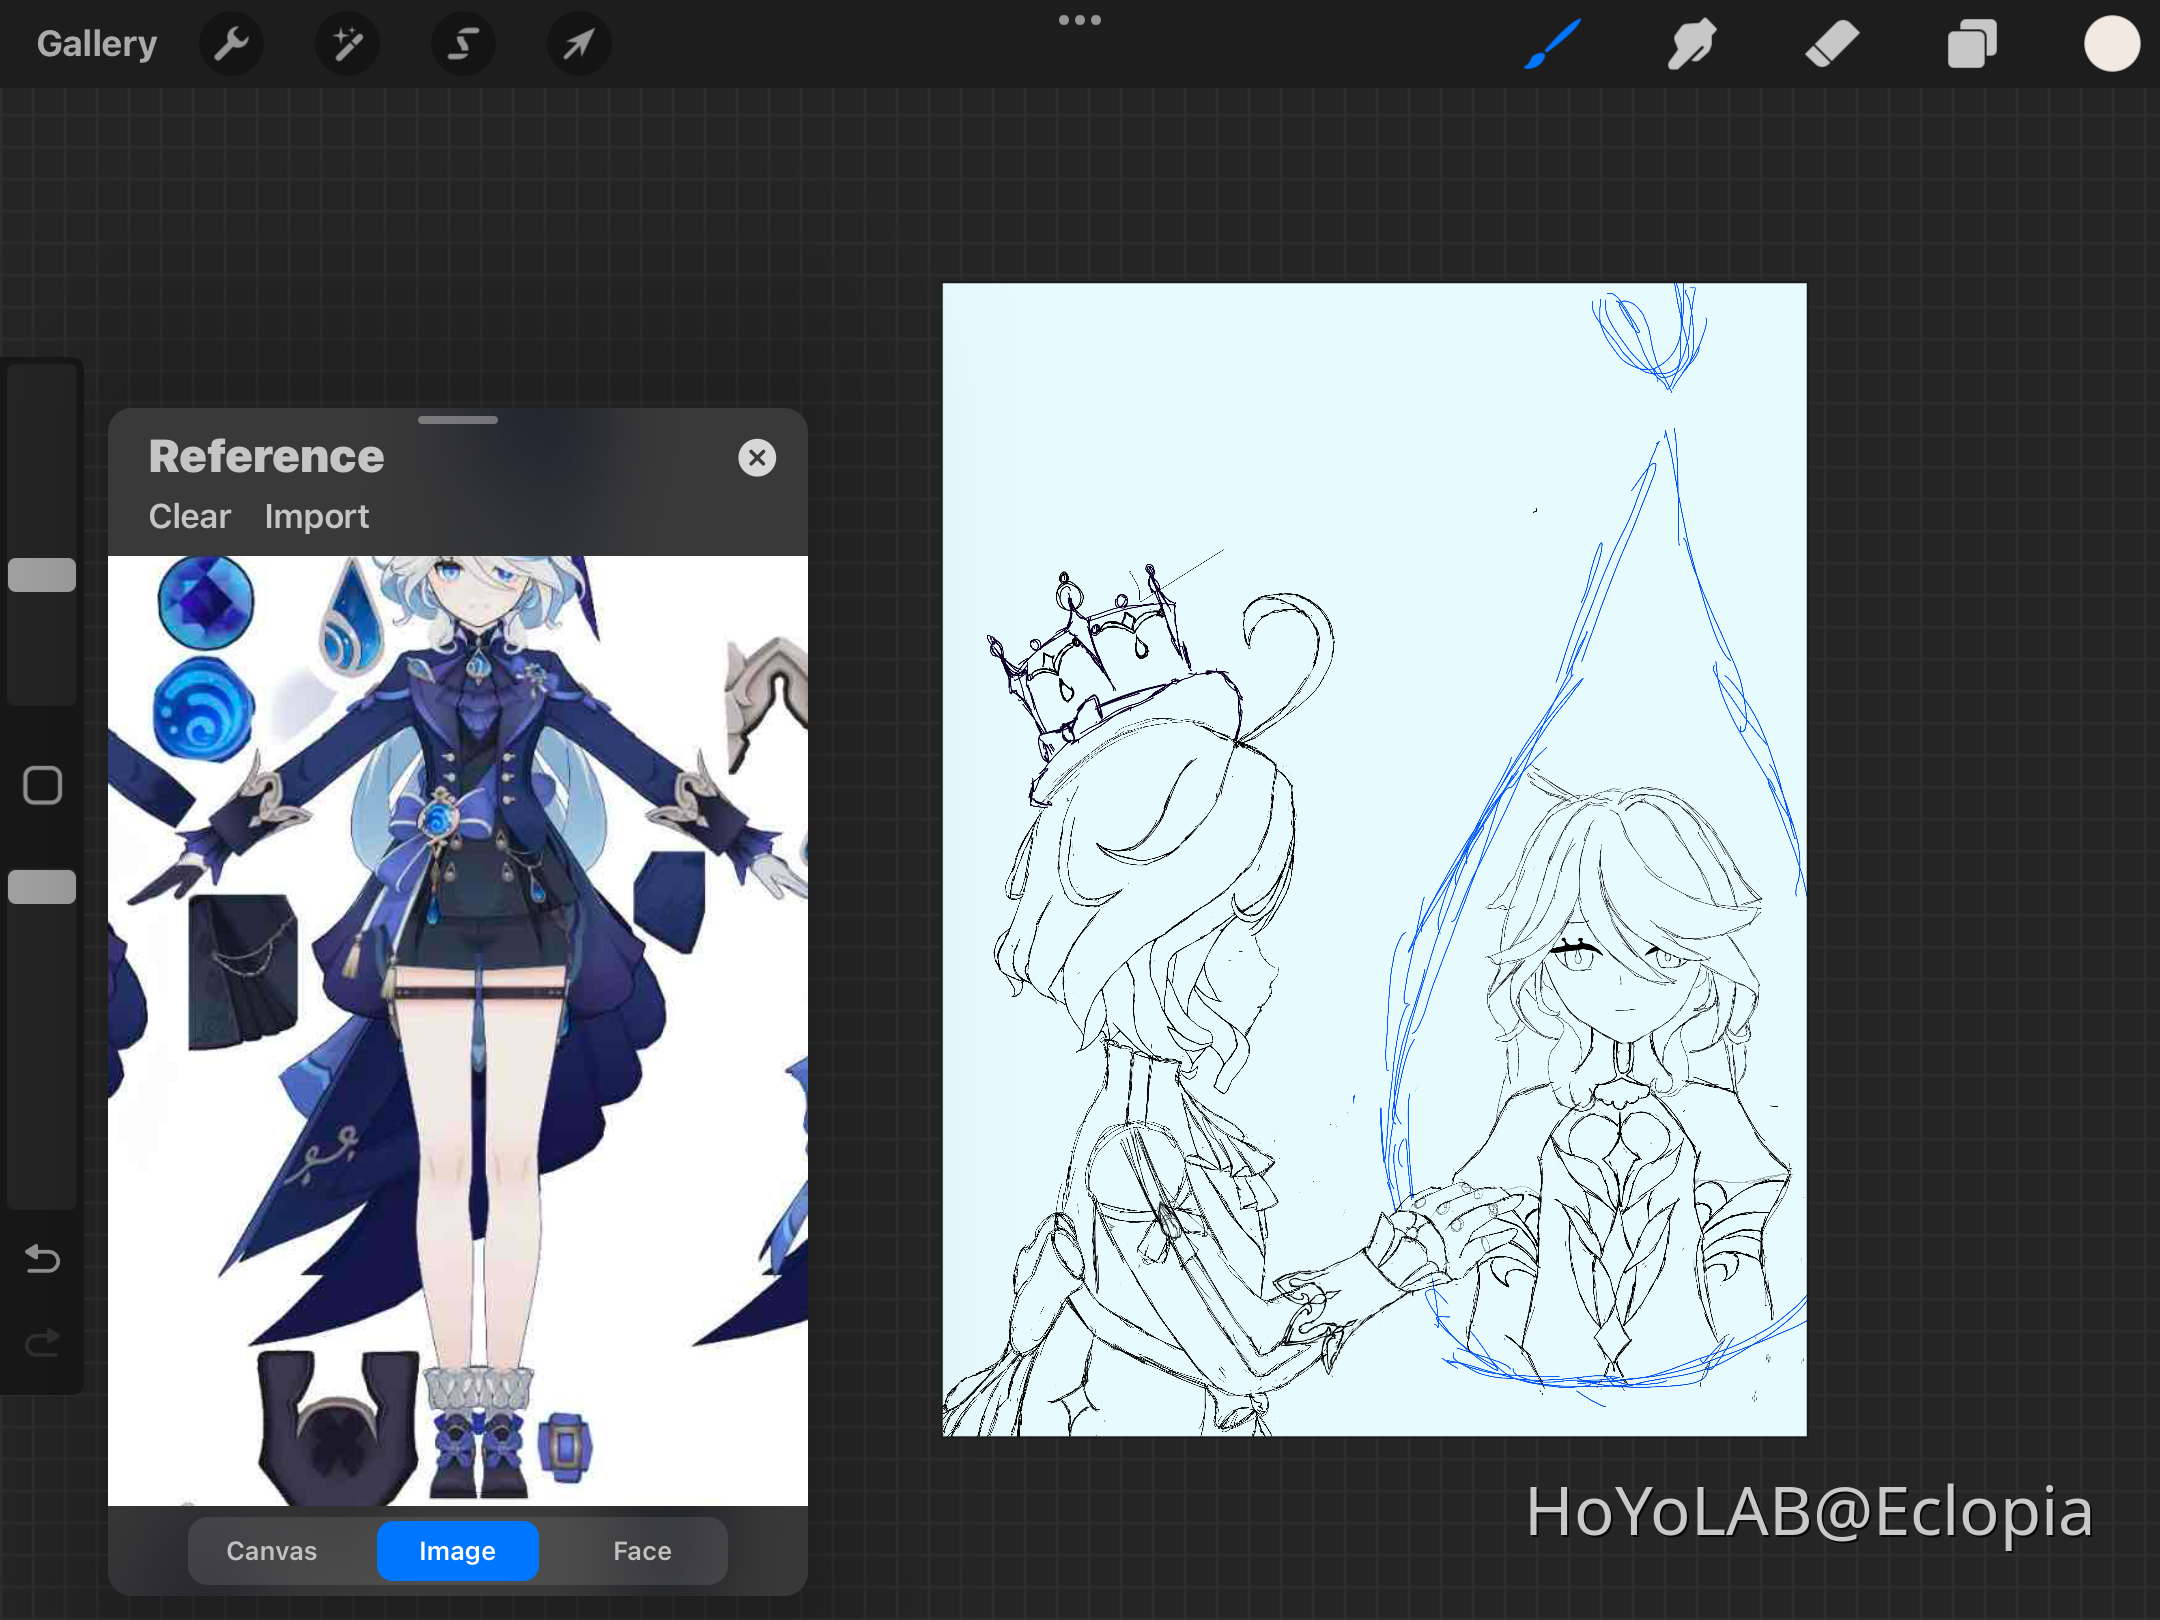Screen dimensions: 2160x1620
Task: Select the Eraser tool
Action: [x=1832, y=43]
